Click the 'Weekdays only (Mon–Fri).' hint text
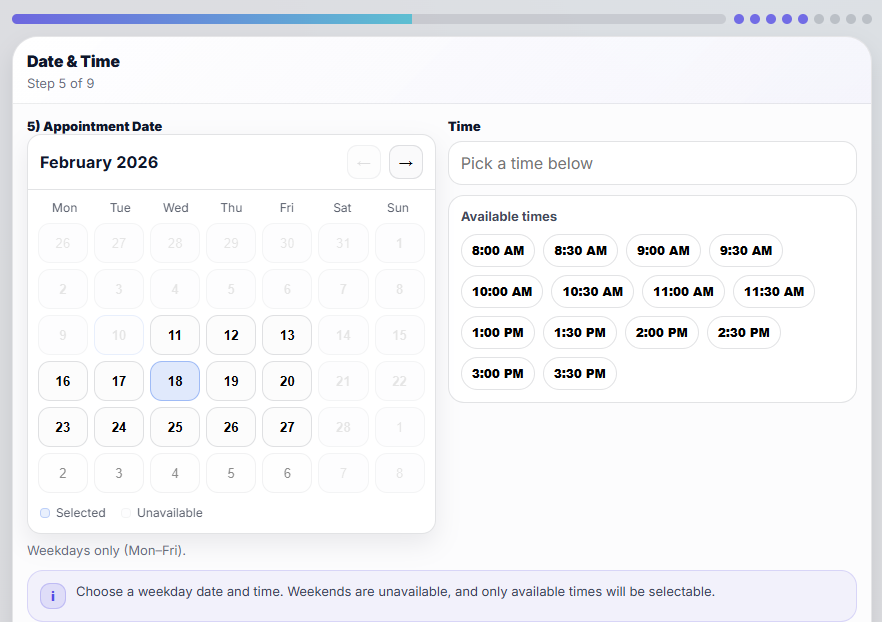Image resolution: width=882 pixels, height=622 pixels. click(x=106, y=551)
